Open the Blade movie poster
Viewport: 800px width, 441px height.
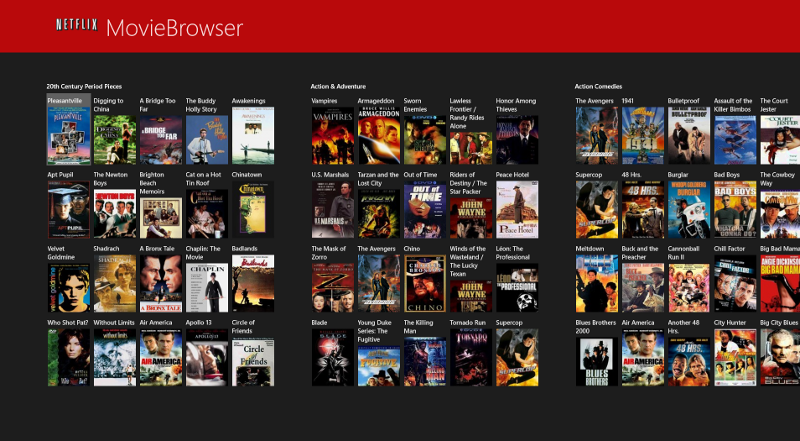[333, 357]
